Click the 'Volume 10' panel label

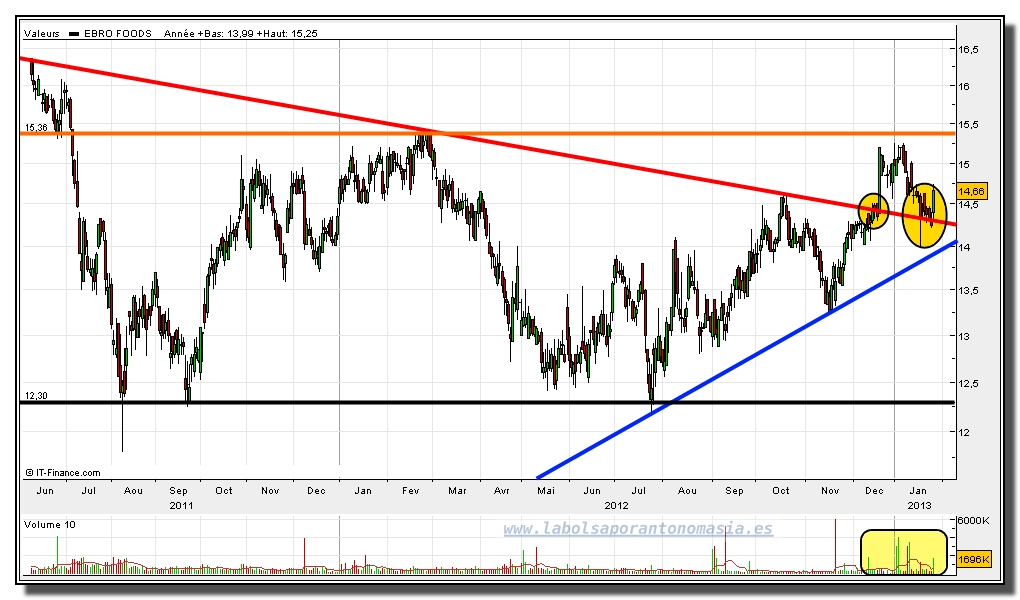pos(49,525)
